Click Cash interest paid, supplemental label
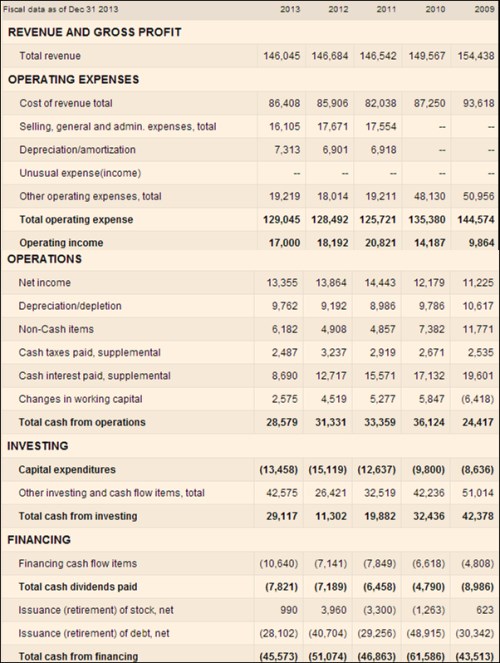500x663 pixels. 95,376
